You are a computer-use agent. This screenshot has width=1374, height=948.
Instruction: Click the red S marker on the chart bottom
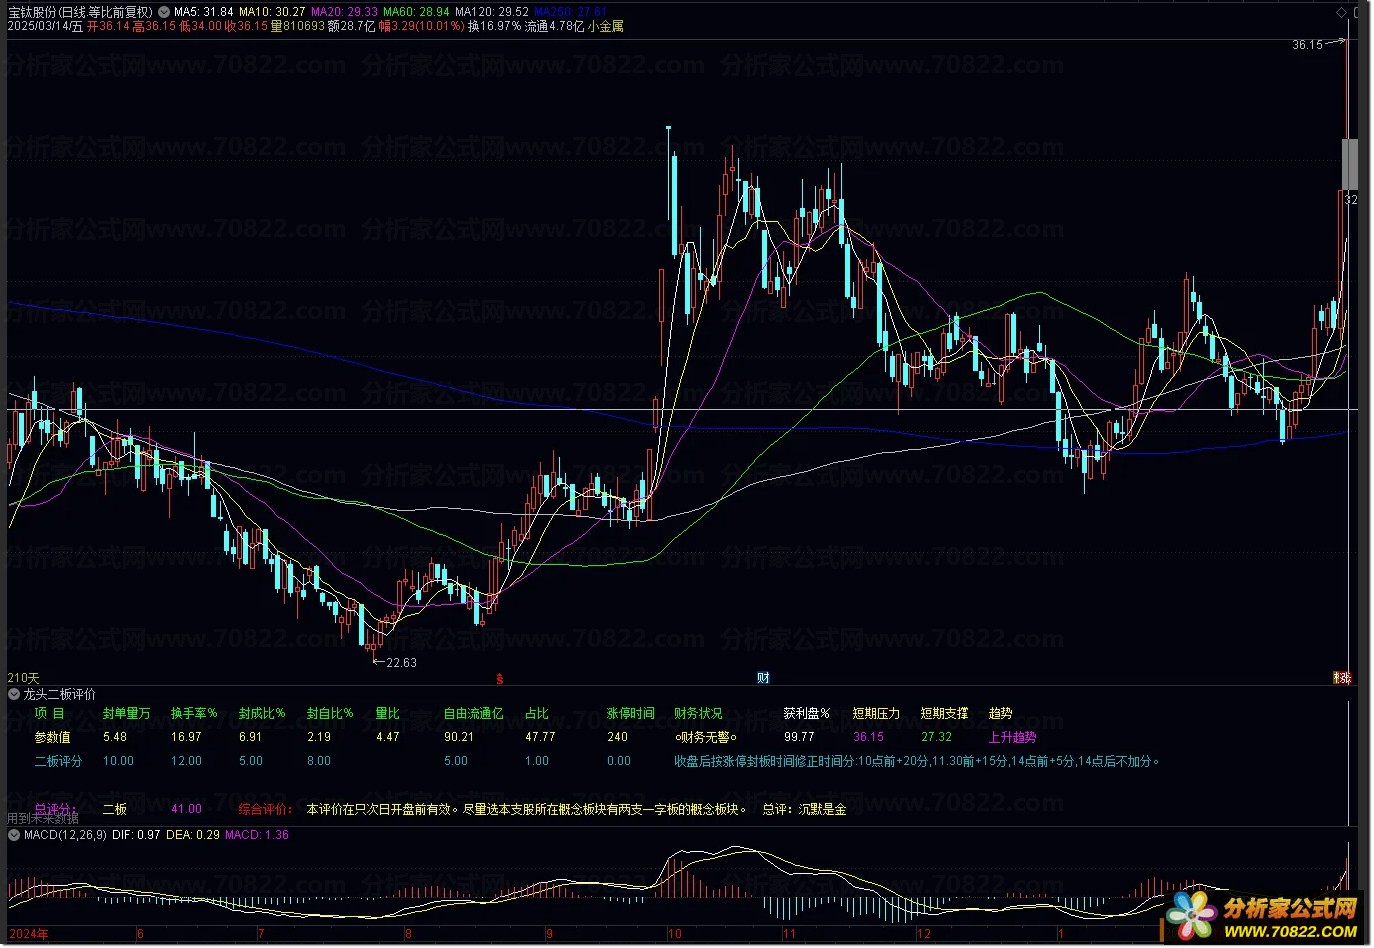point(499,679)
